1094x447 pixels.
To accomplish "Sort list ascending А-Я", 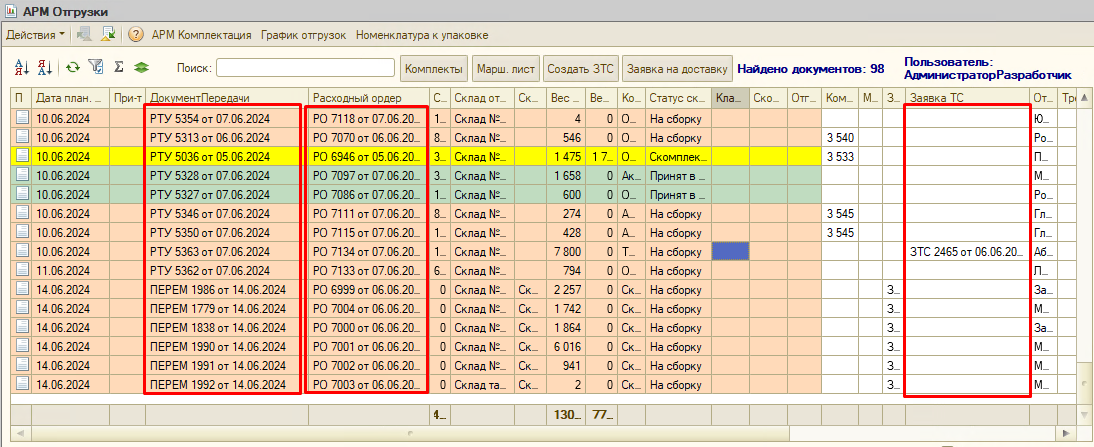I will (x=22, y=67).
